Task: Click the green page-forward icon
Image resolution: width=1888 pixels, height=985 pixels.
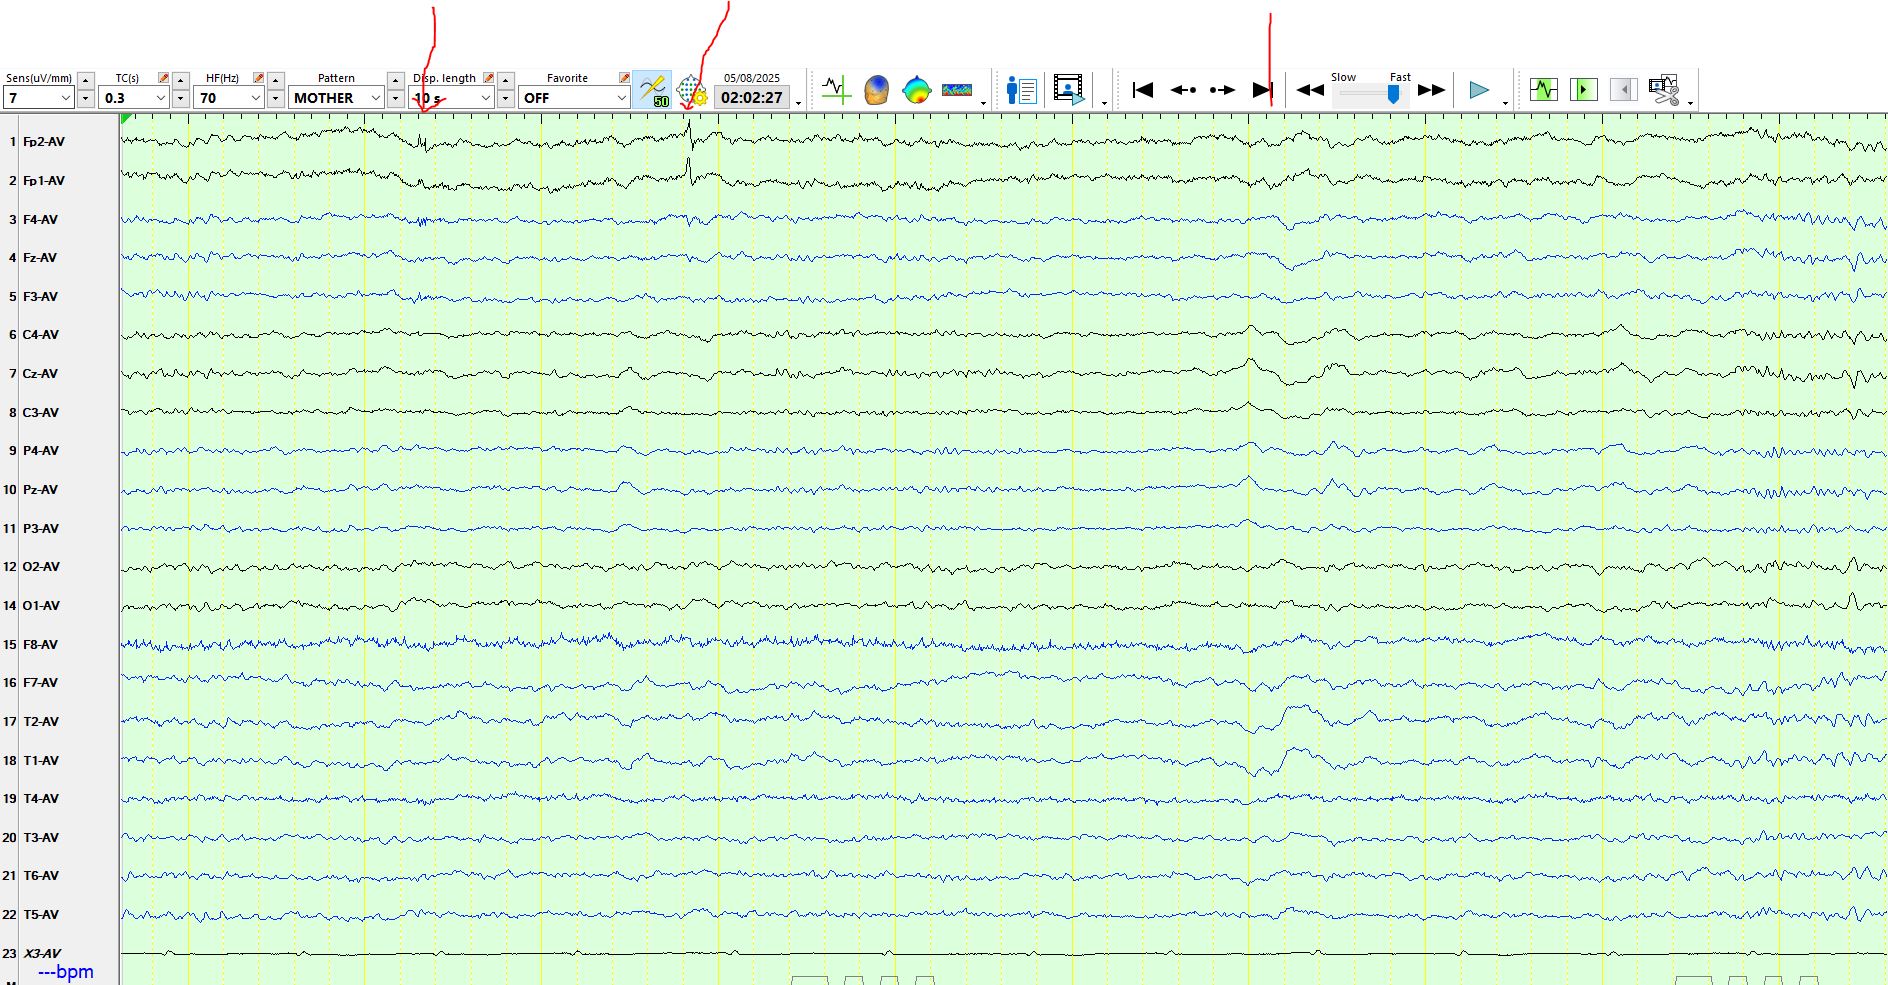Action: [x=1584, y=90]
